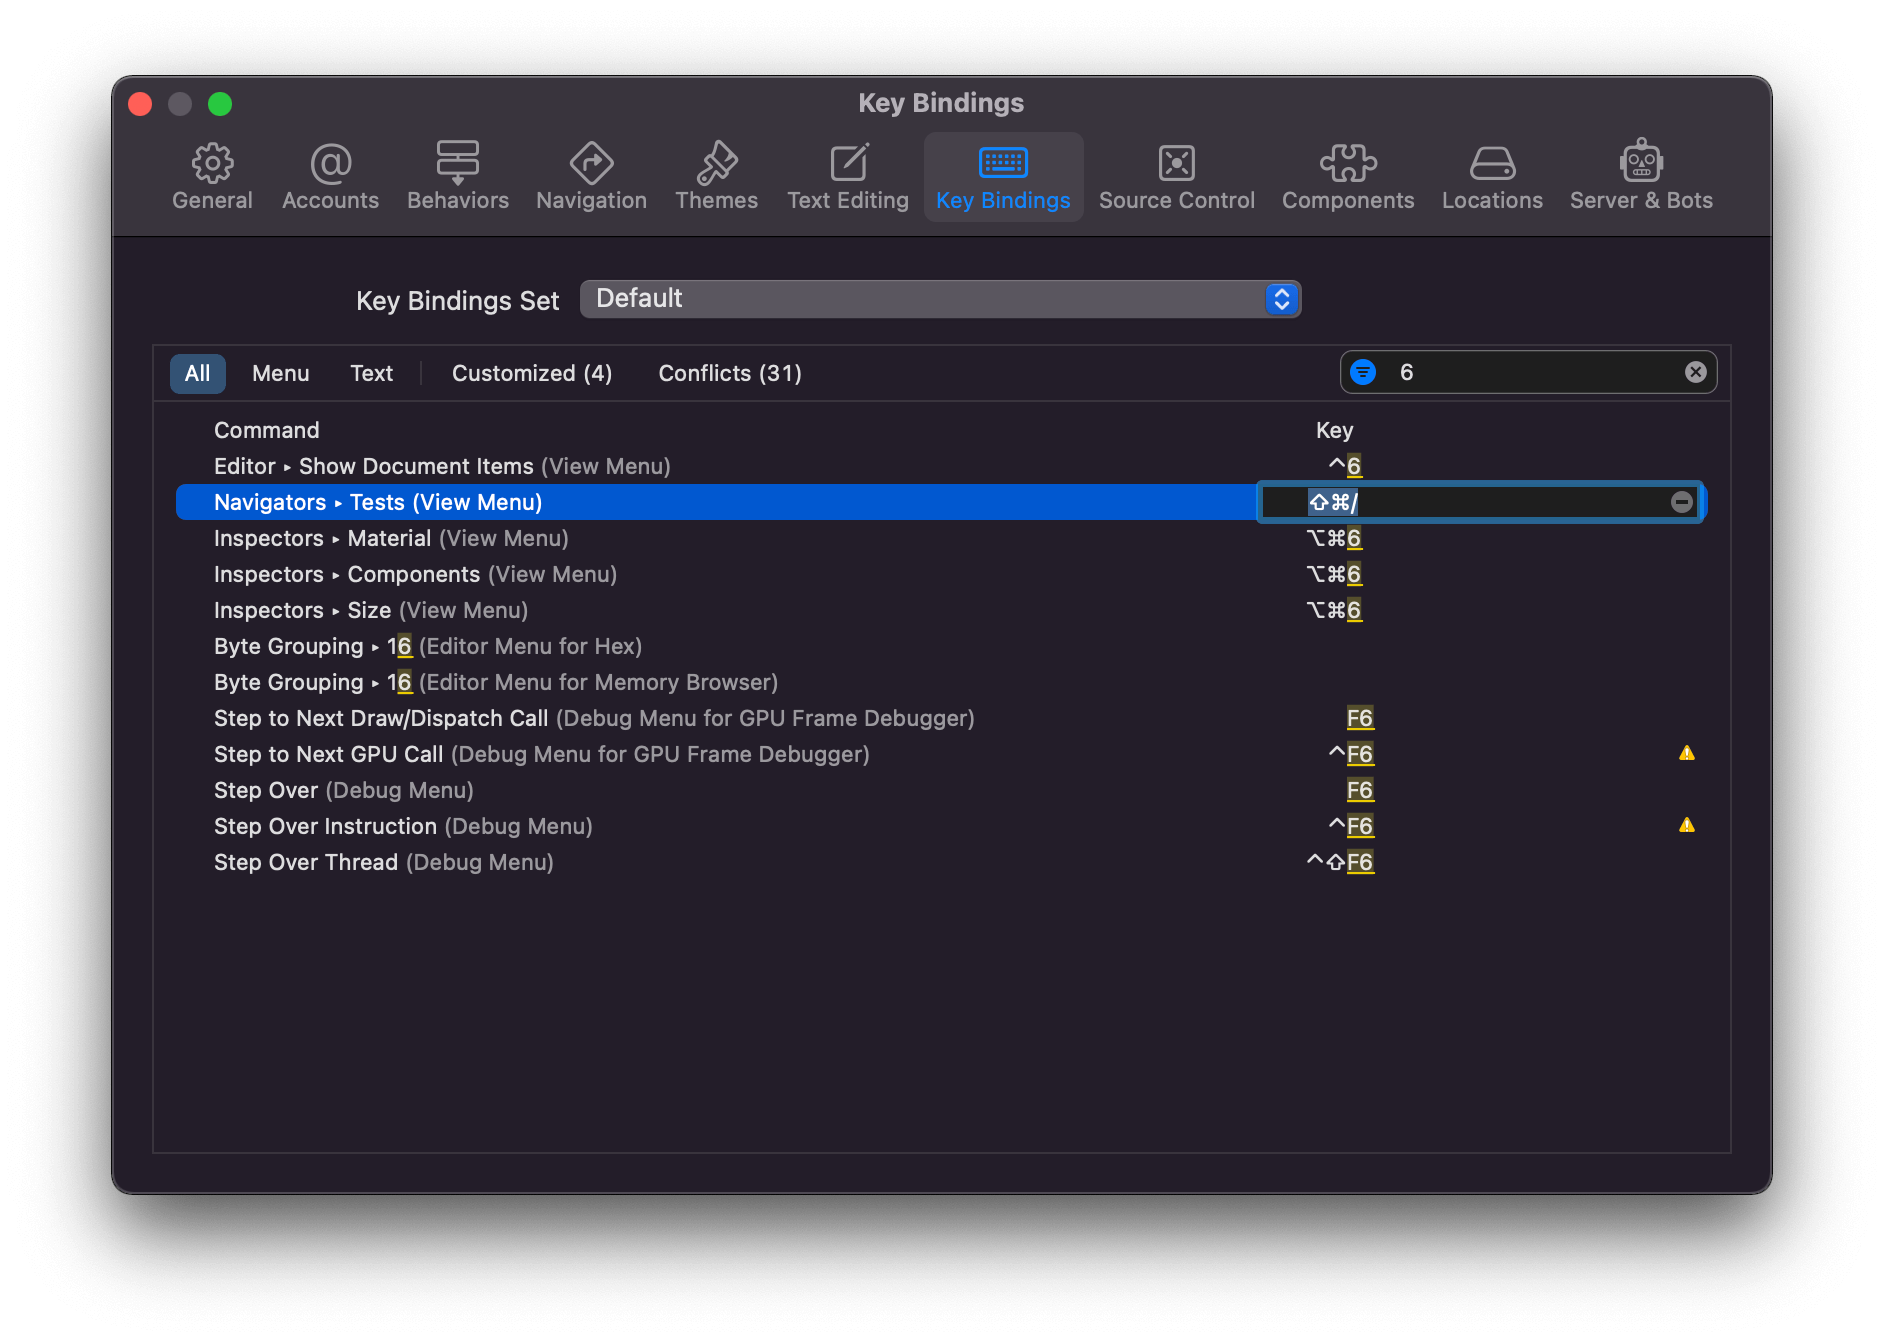Open Navigation preferences

[591, 177]
